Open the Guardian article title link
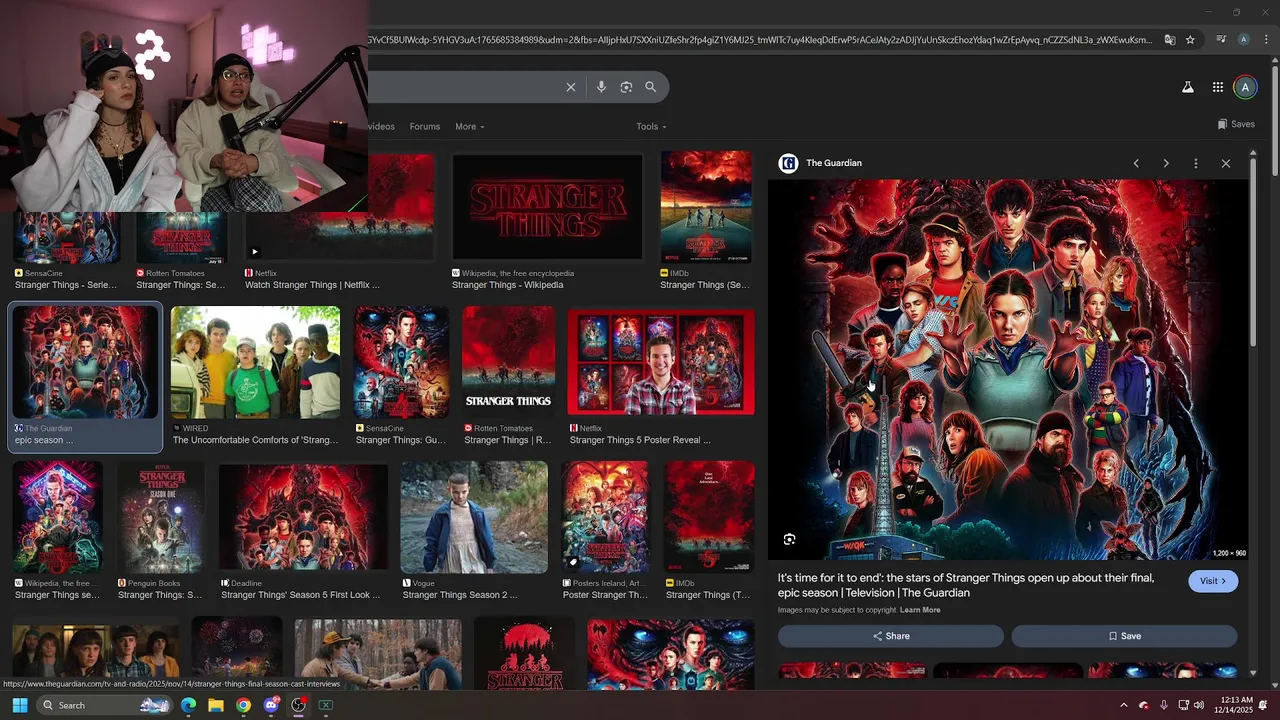Image resolution: width=1280 pixels, height=720 pixels. 966,585
